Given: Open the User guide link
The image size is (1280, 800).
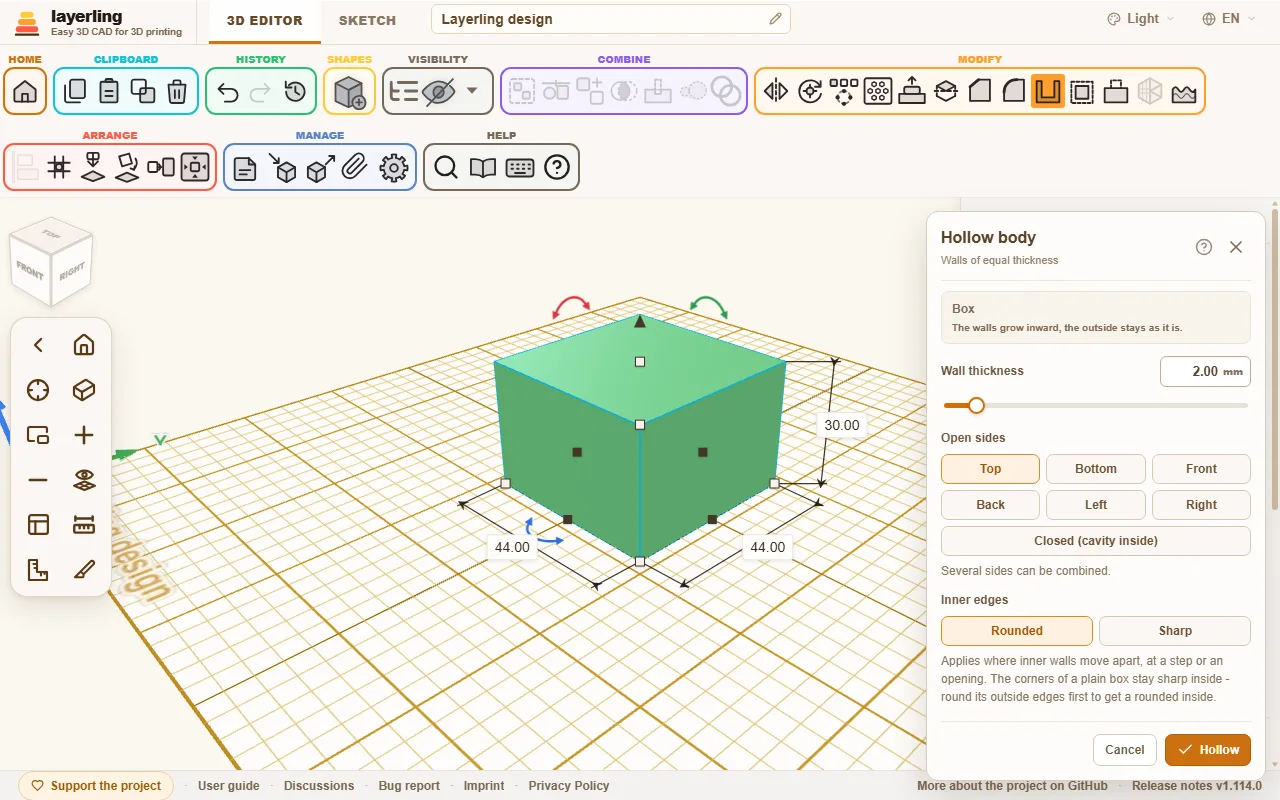Looking at the screenshot, I should tap(229, 786).
